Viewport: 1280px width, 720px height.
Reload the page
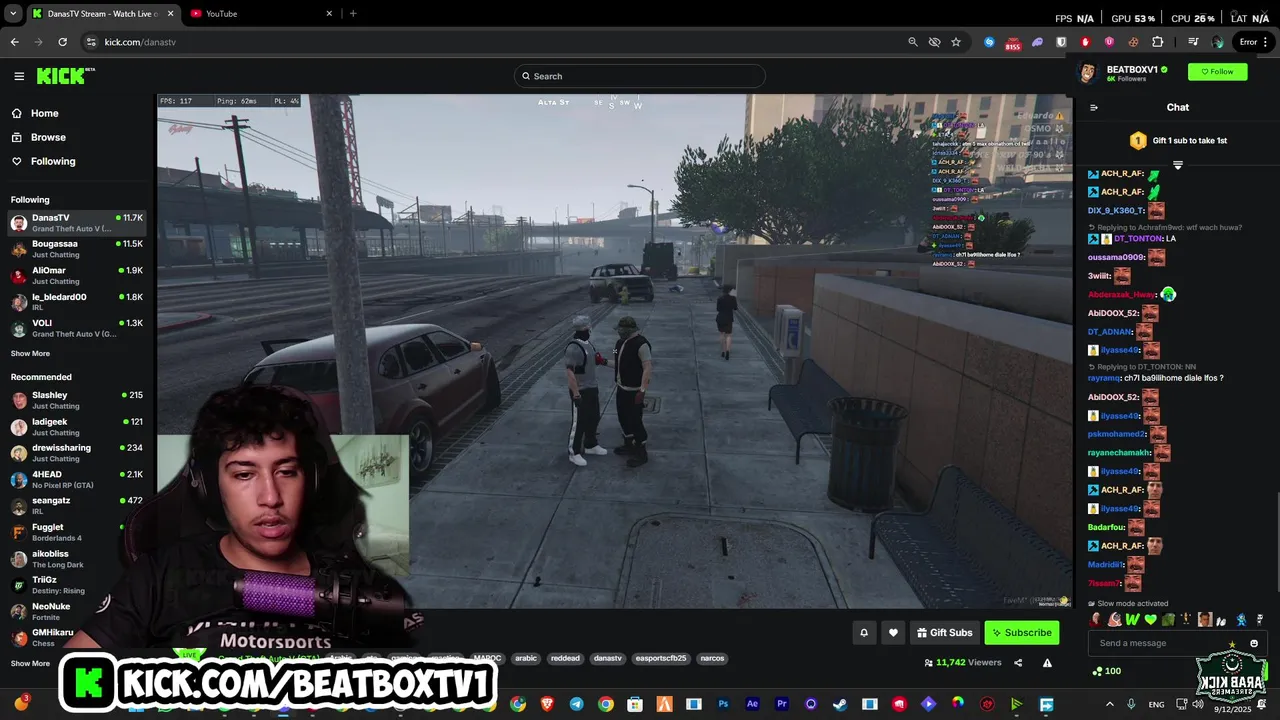coord(62,42)
